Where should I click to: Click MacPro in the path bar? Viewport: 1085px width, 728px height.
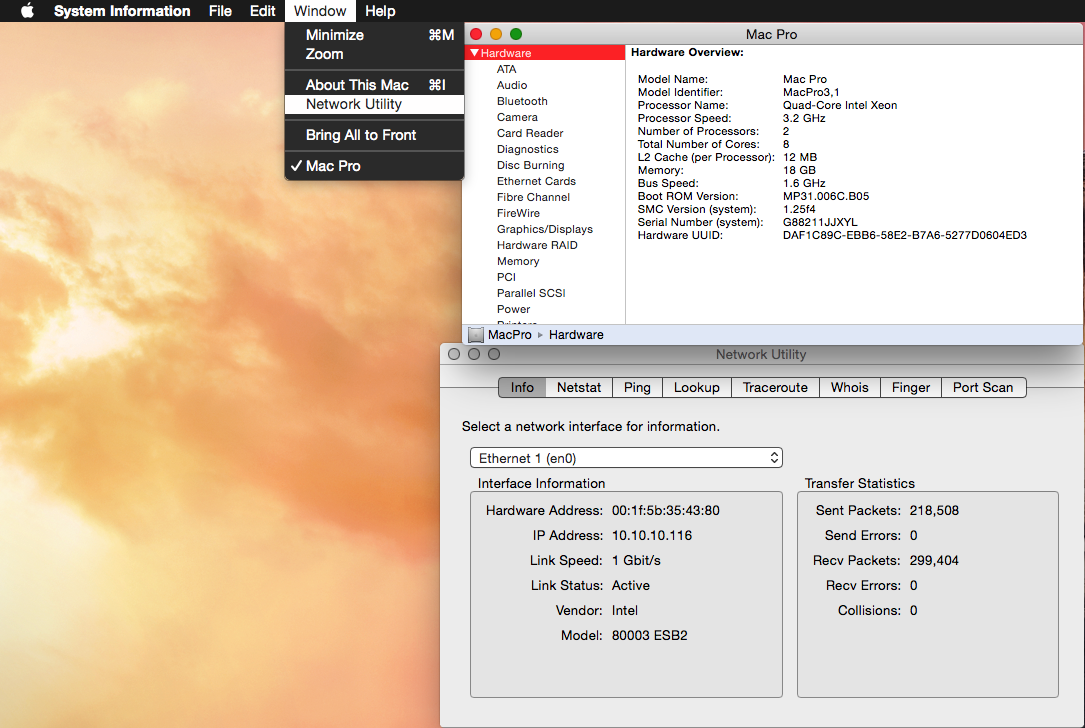coord(510,335)
